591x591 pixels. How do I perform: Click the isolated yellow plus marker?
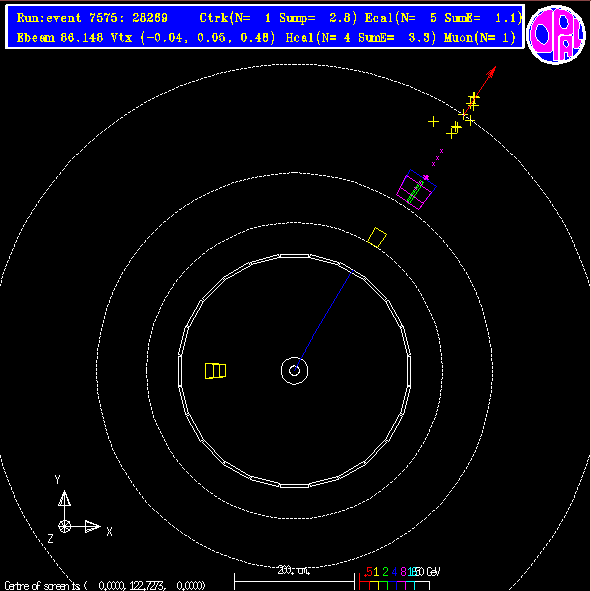tap(433, 121)
